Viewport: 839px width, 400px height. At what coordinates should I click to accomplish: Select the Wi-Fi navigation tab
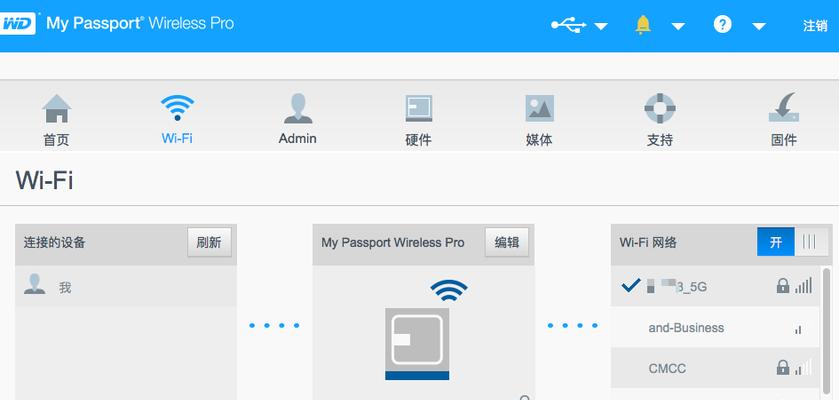coord(177,120)
